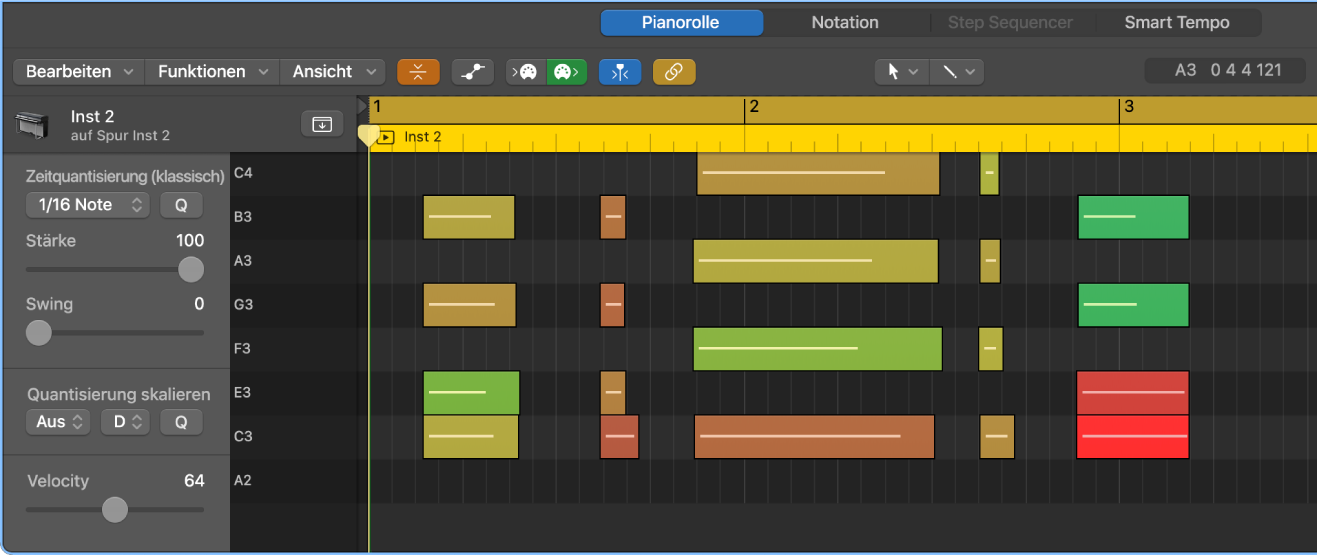Screen dimensions: 1317x556
Task: Open the 1/16 Note quantize dropdown
Action: (88, 205)
